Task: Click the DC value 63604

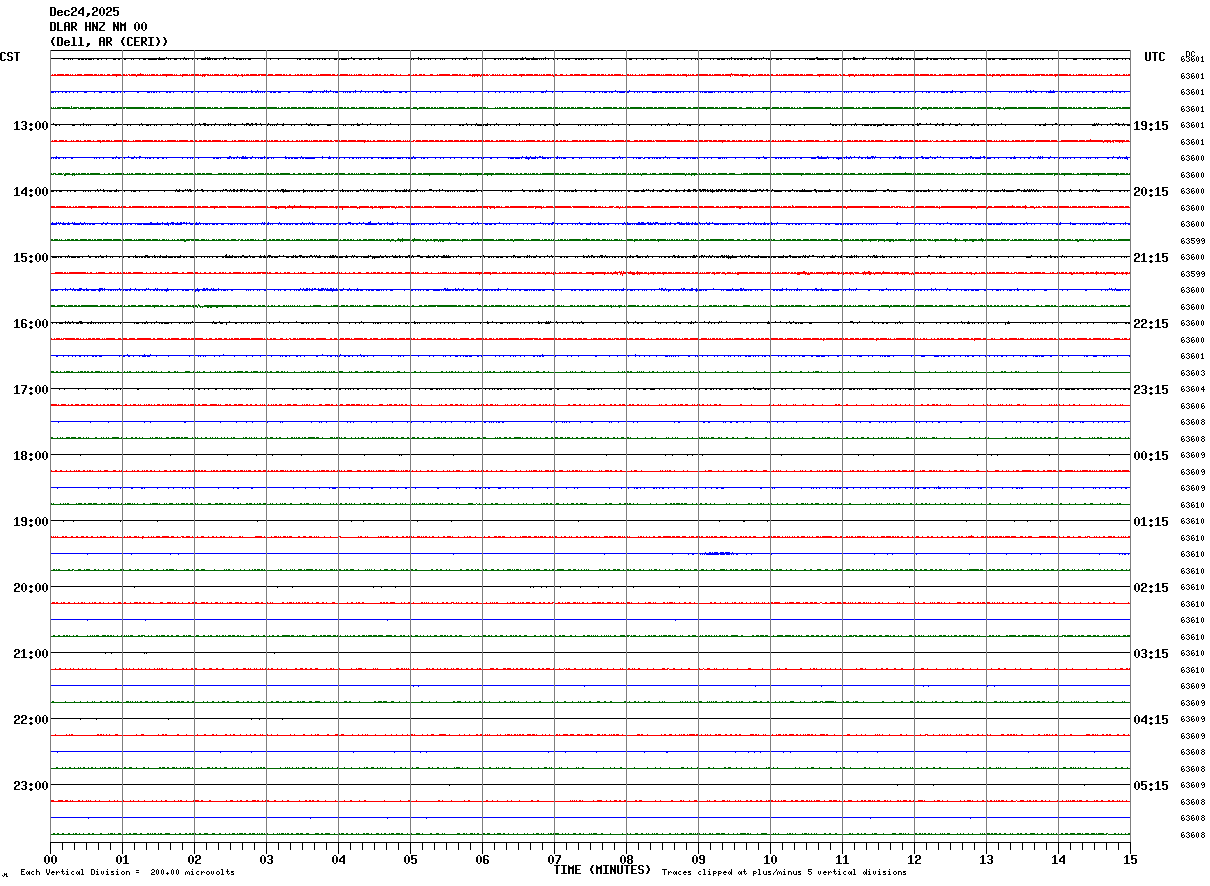Action: tap(1192, 389)
